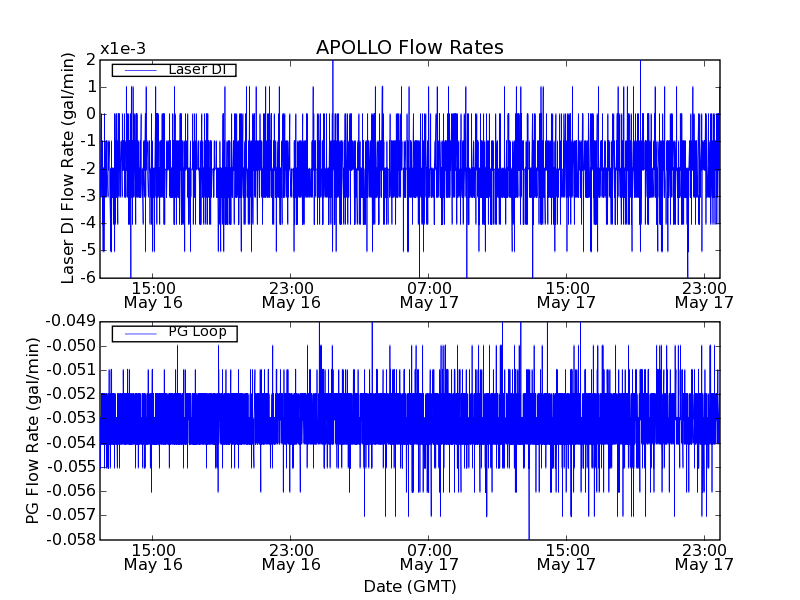Select the Laser DI legend label
Image resolution: width=800 pixels, height=600 pixels.
coord(199,70)
